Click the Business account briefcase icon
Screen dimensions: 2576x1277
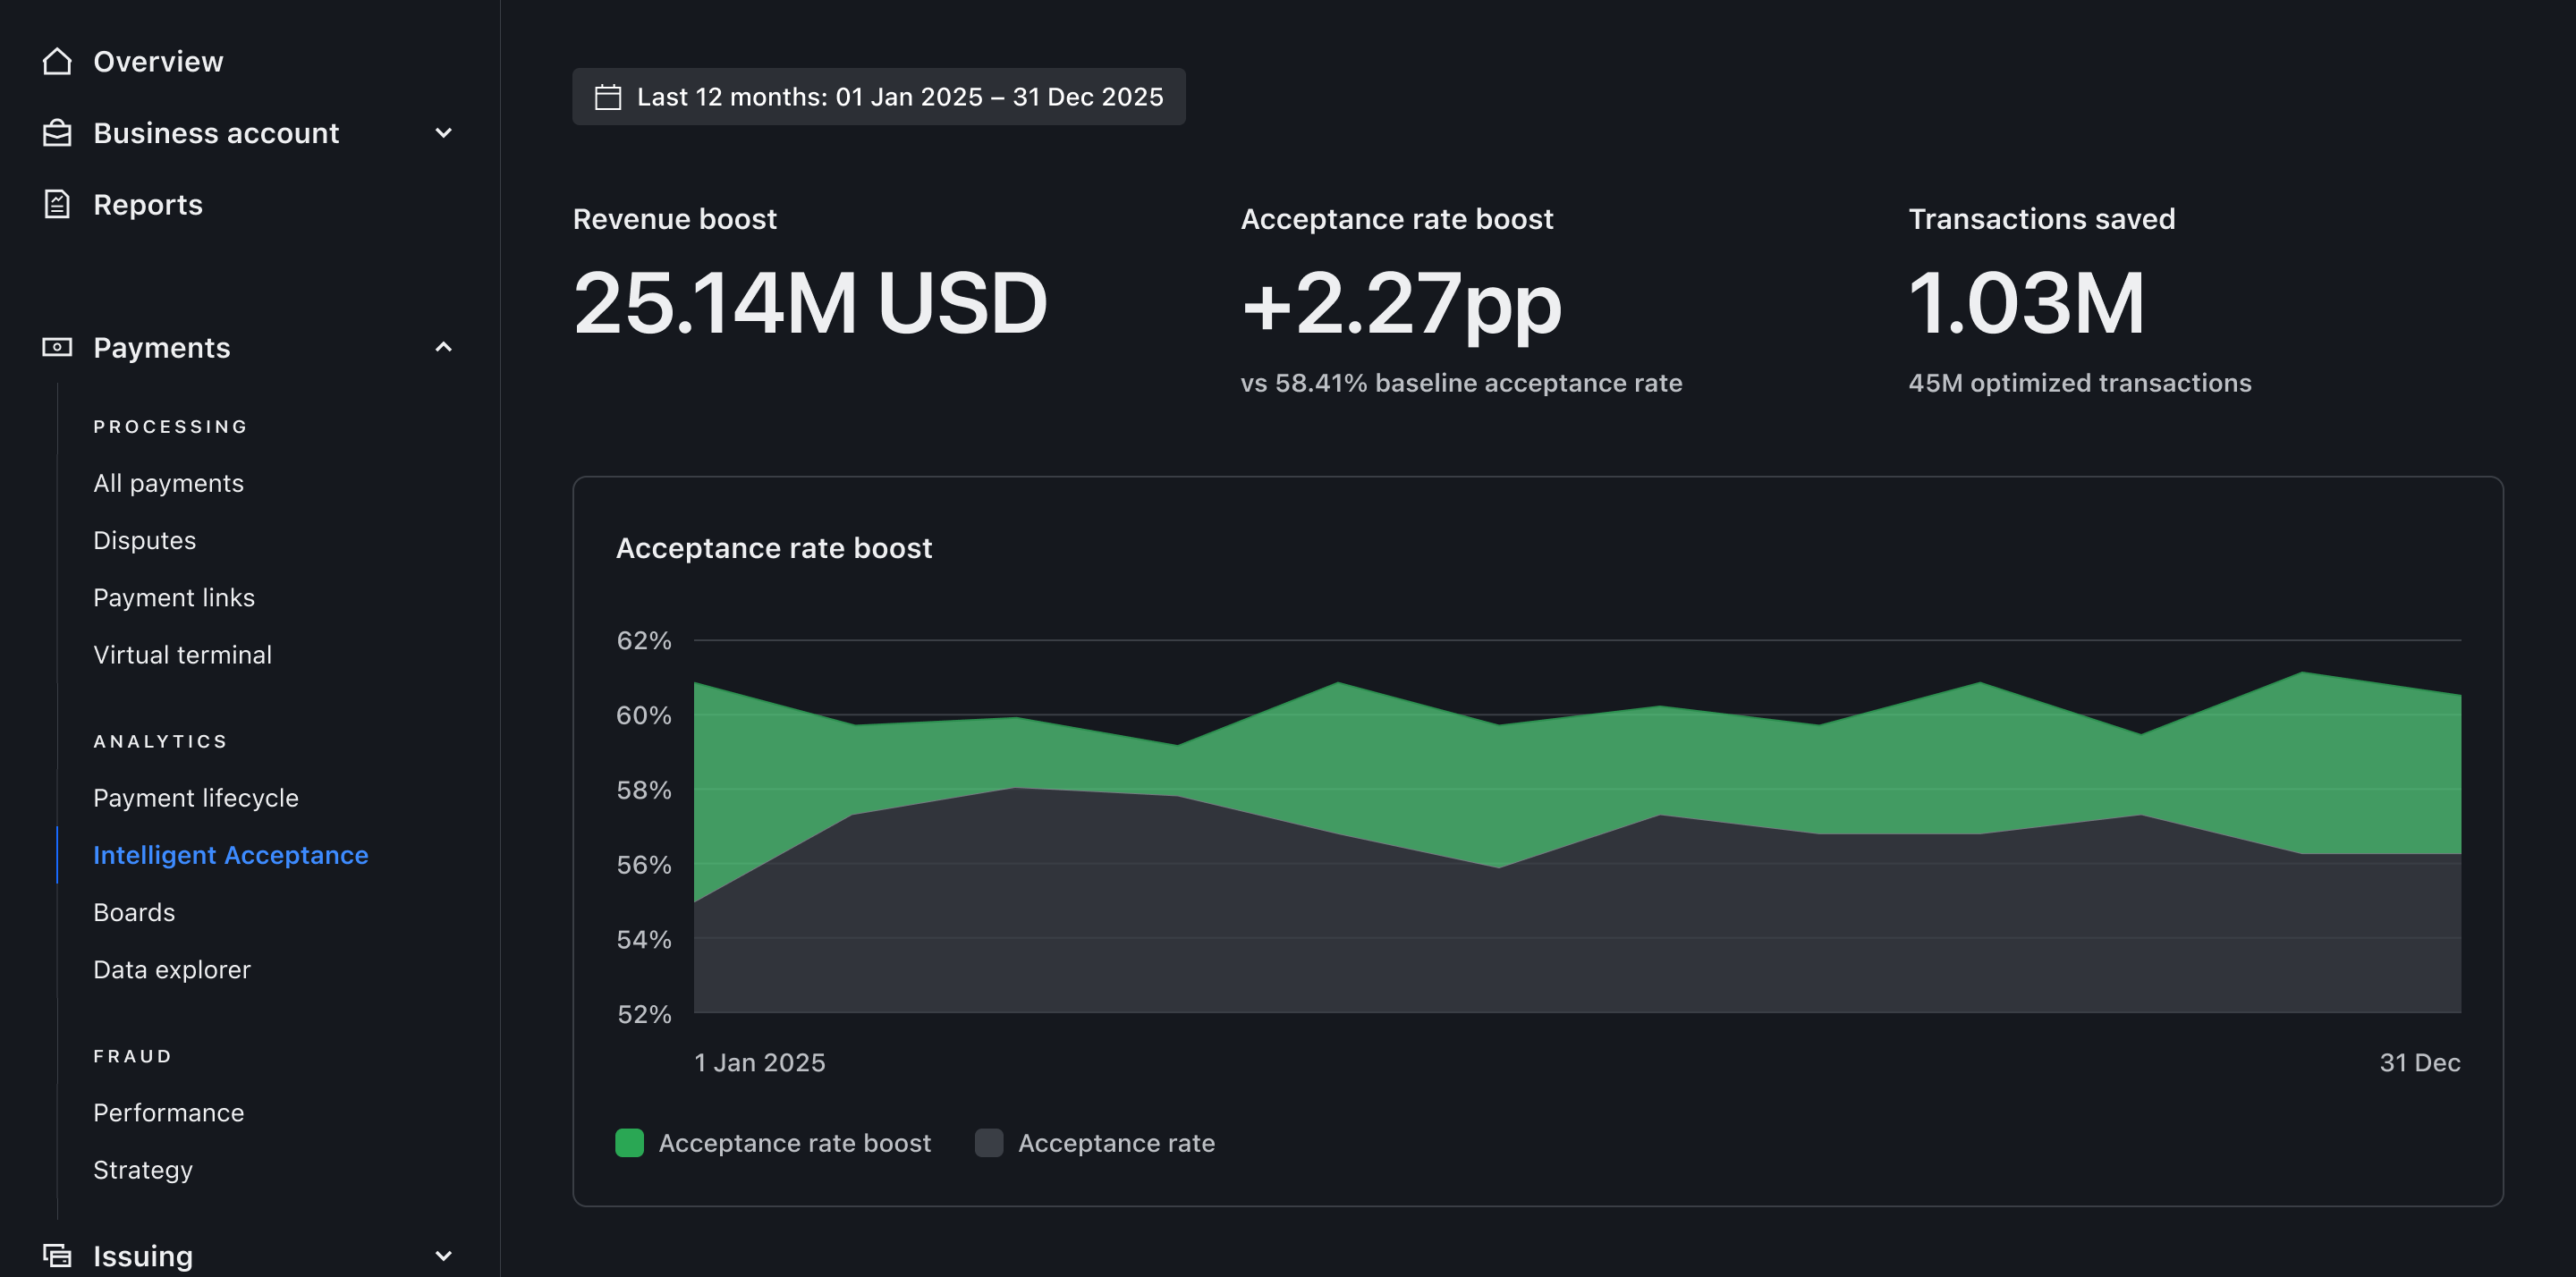(57, 133)
